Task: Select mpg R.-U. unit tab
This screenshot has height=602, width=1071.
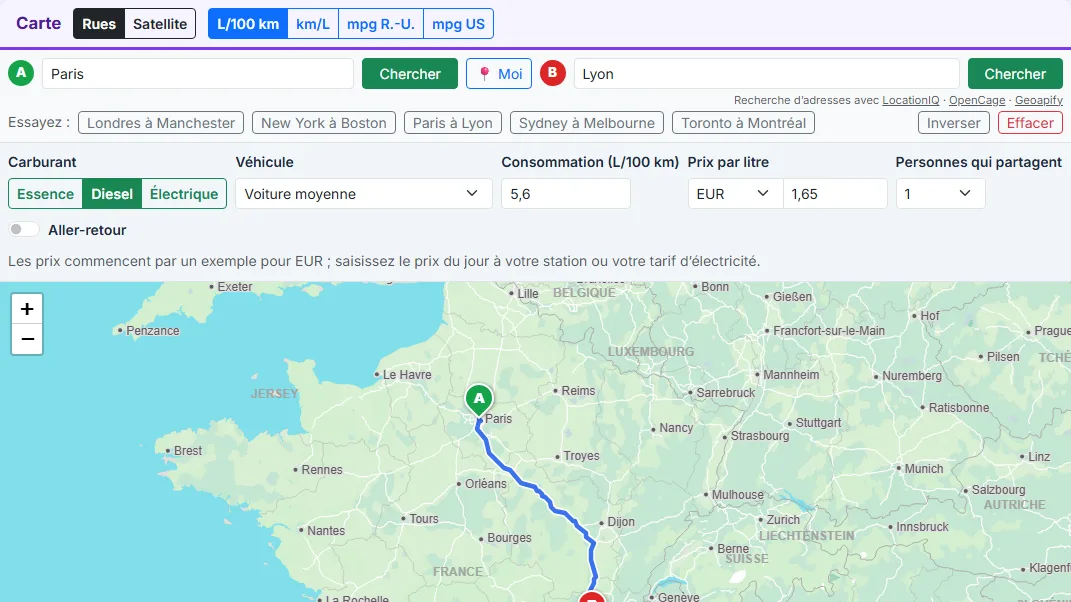Action: click(380, 24)
